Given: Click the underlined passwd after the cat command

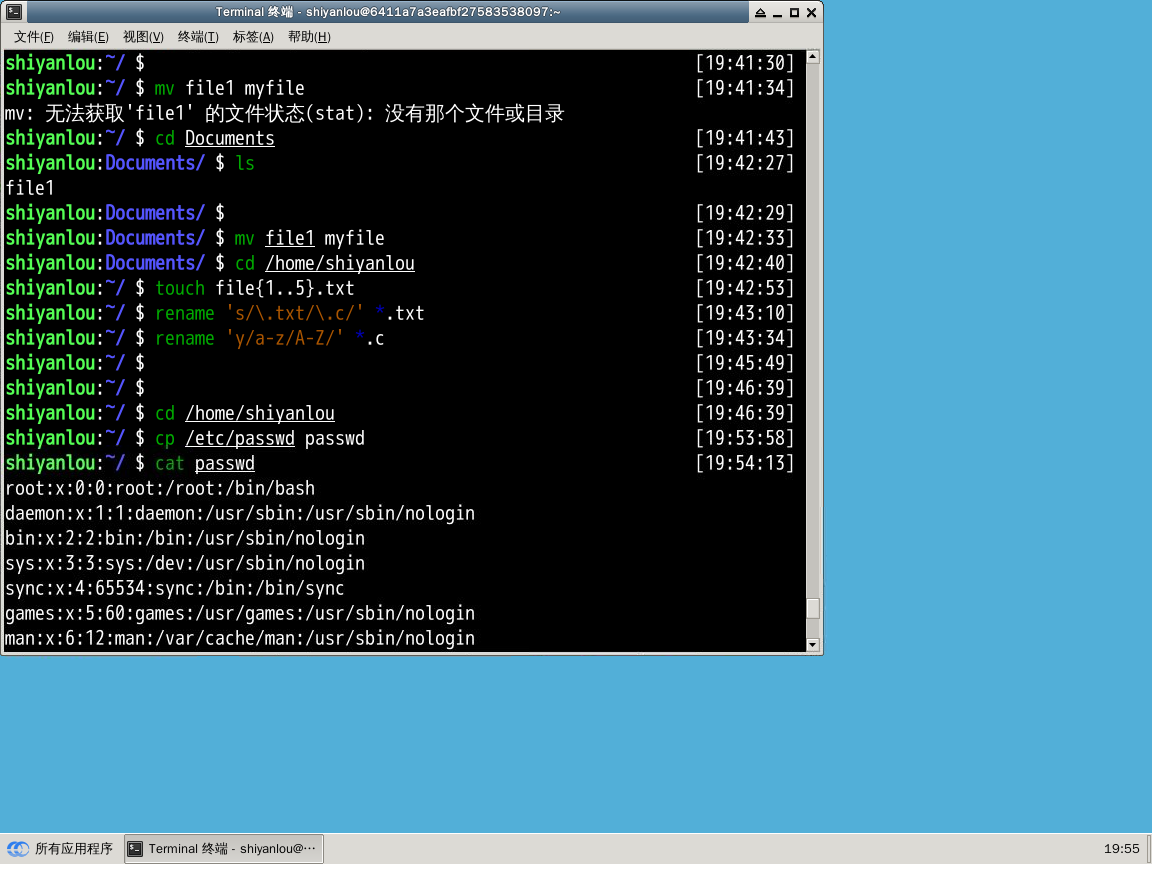Looking at the screenshot, I should pos(224,463).
